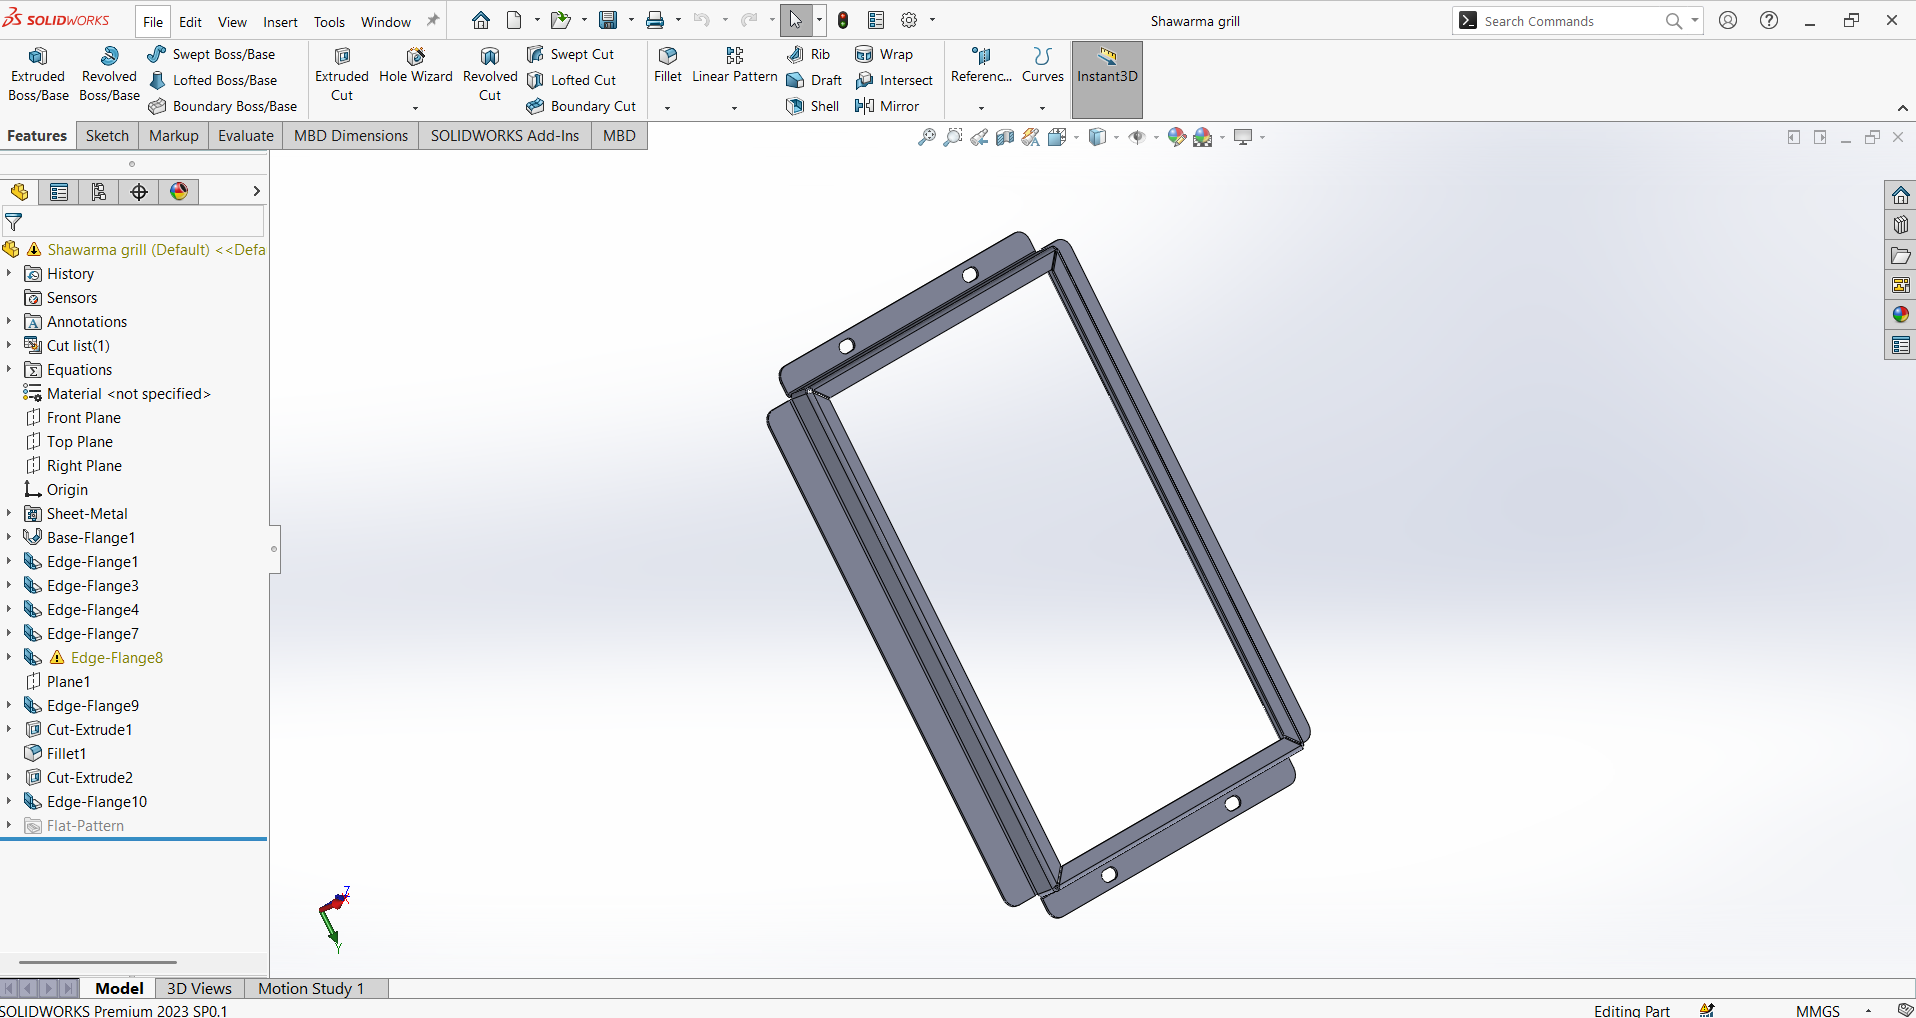Open the Tools menu
This screenshot has height=1018, width=1916.
(x=329, y=22)
